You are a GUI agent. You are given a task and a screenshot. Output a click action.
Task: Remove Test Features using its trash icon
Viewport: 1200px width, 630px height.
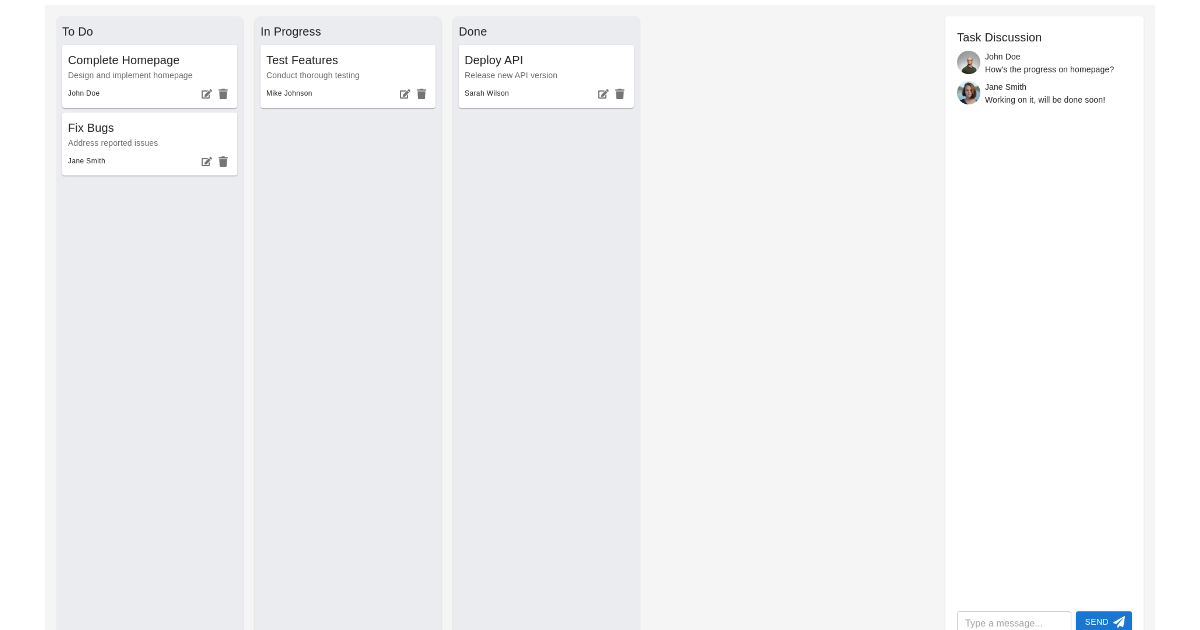click(x=421, y=94)
